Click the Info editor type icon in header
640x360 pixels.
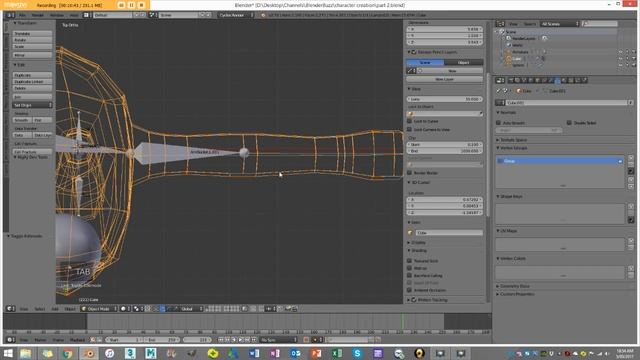pyautogui.click(x=10, y=15)
